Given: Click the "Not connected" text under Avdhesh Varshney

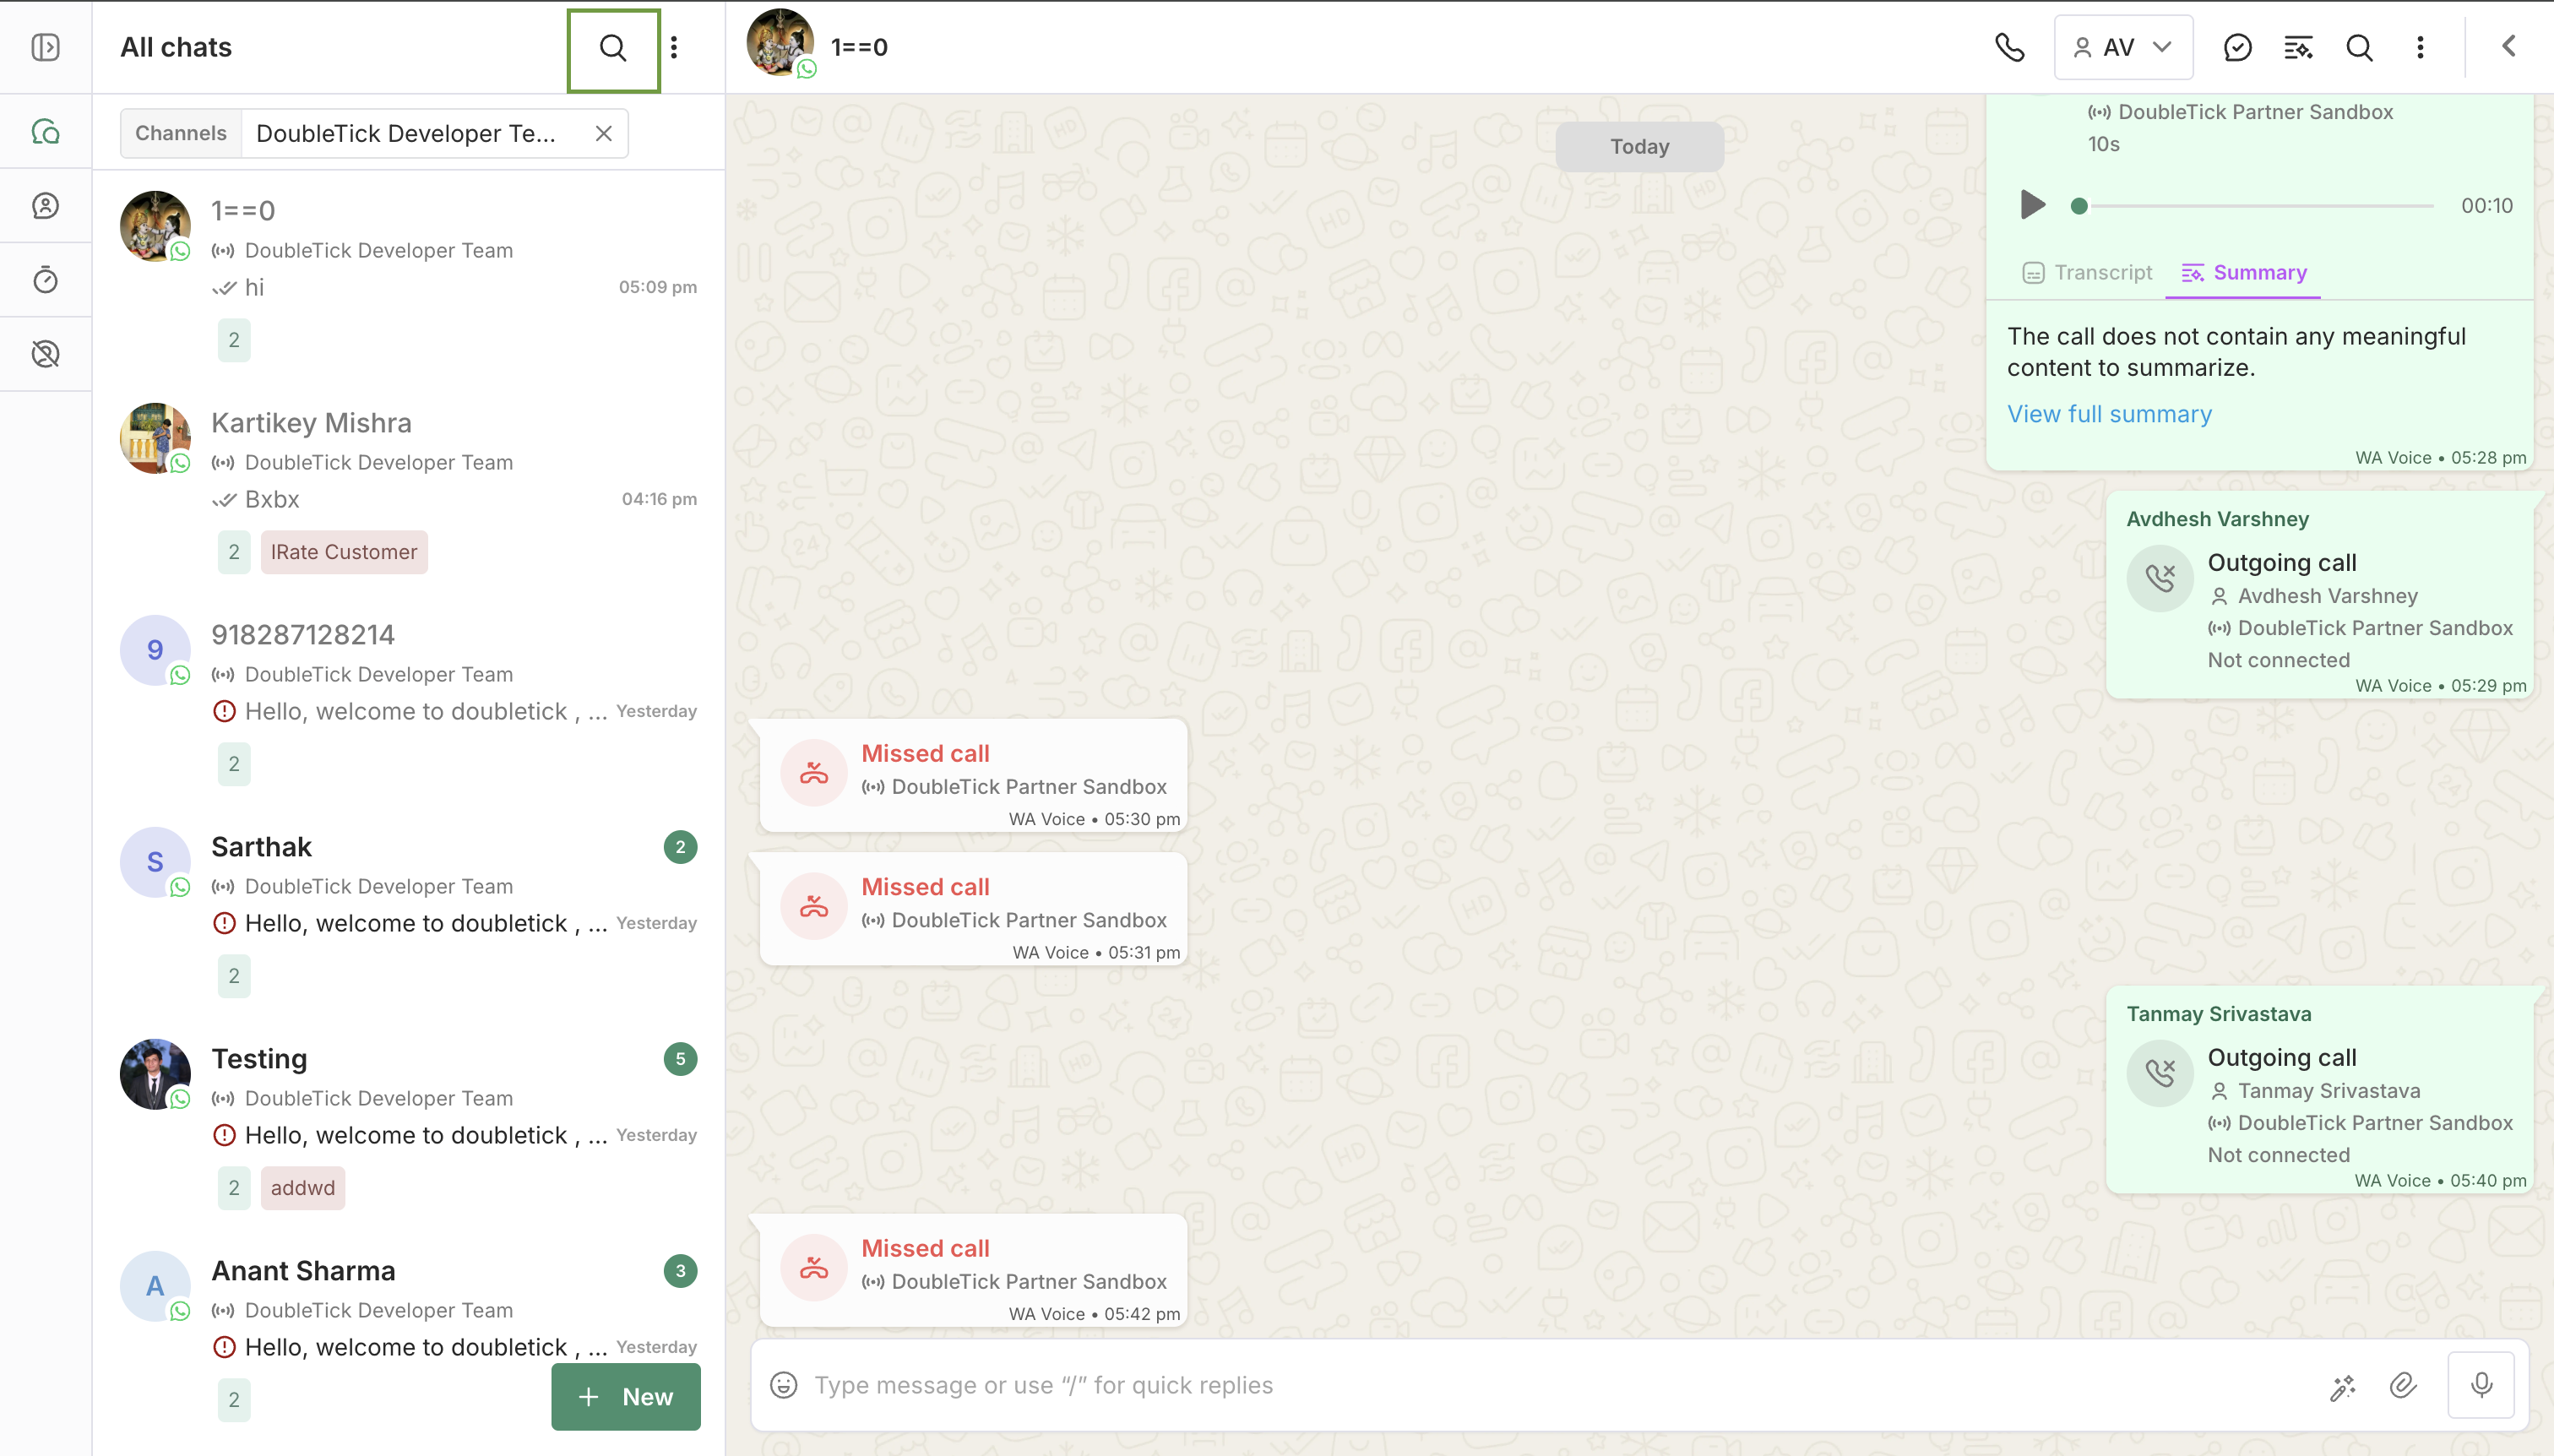Looking at the screenshot, I should point(2279,660).
